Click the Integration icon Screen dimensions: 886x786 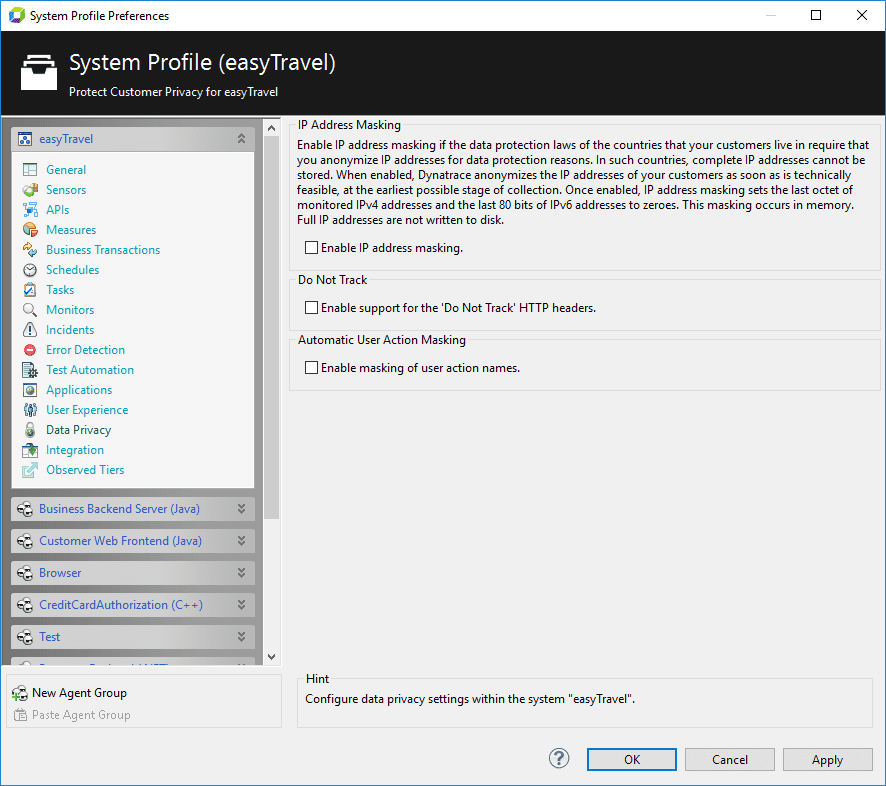pyautogui.click(x=30, y=450)
